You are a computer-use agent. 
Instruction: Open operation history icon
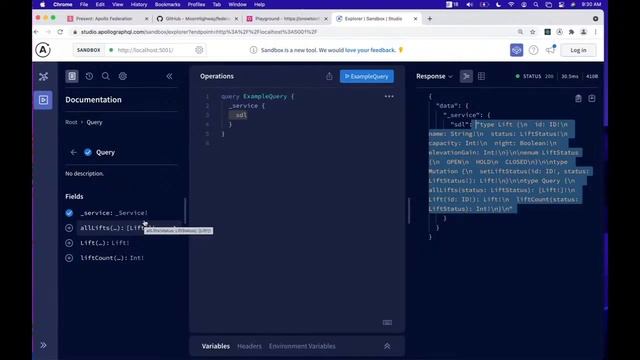click(89, 76)
